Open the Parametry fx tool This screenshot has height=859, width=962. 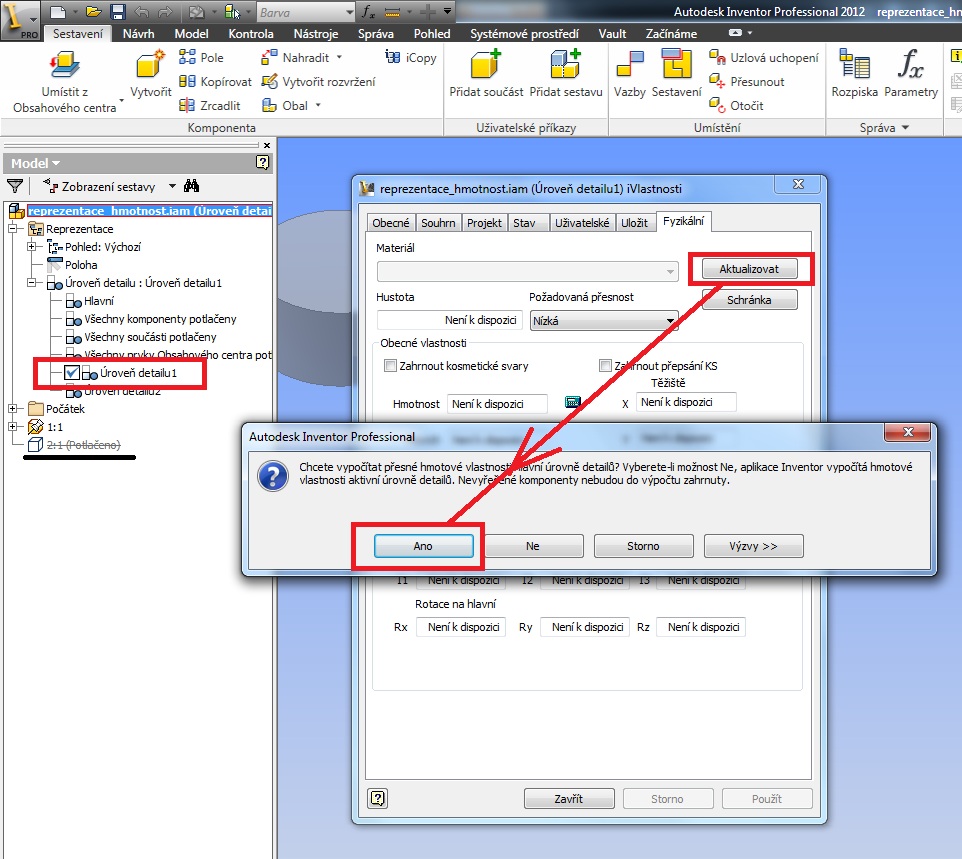tap(910, 65)
